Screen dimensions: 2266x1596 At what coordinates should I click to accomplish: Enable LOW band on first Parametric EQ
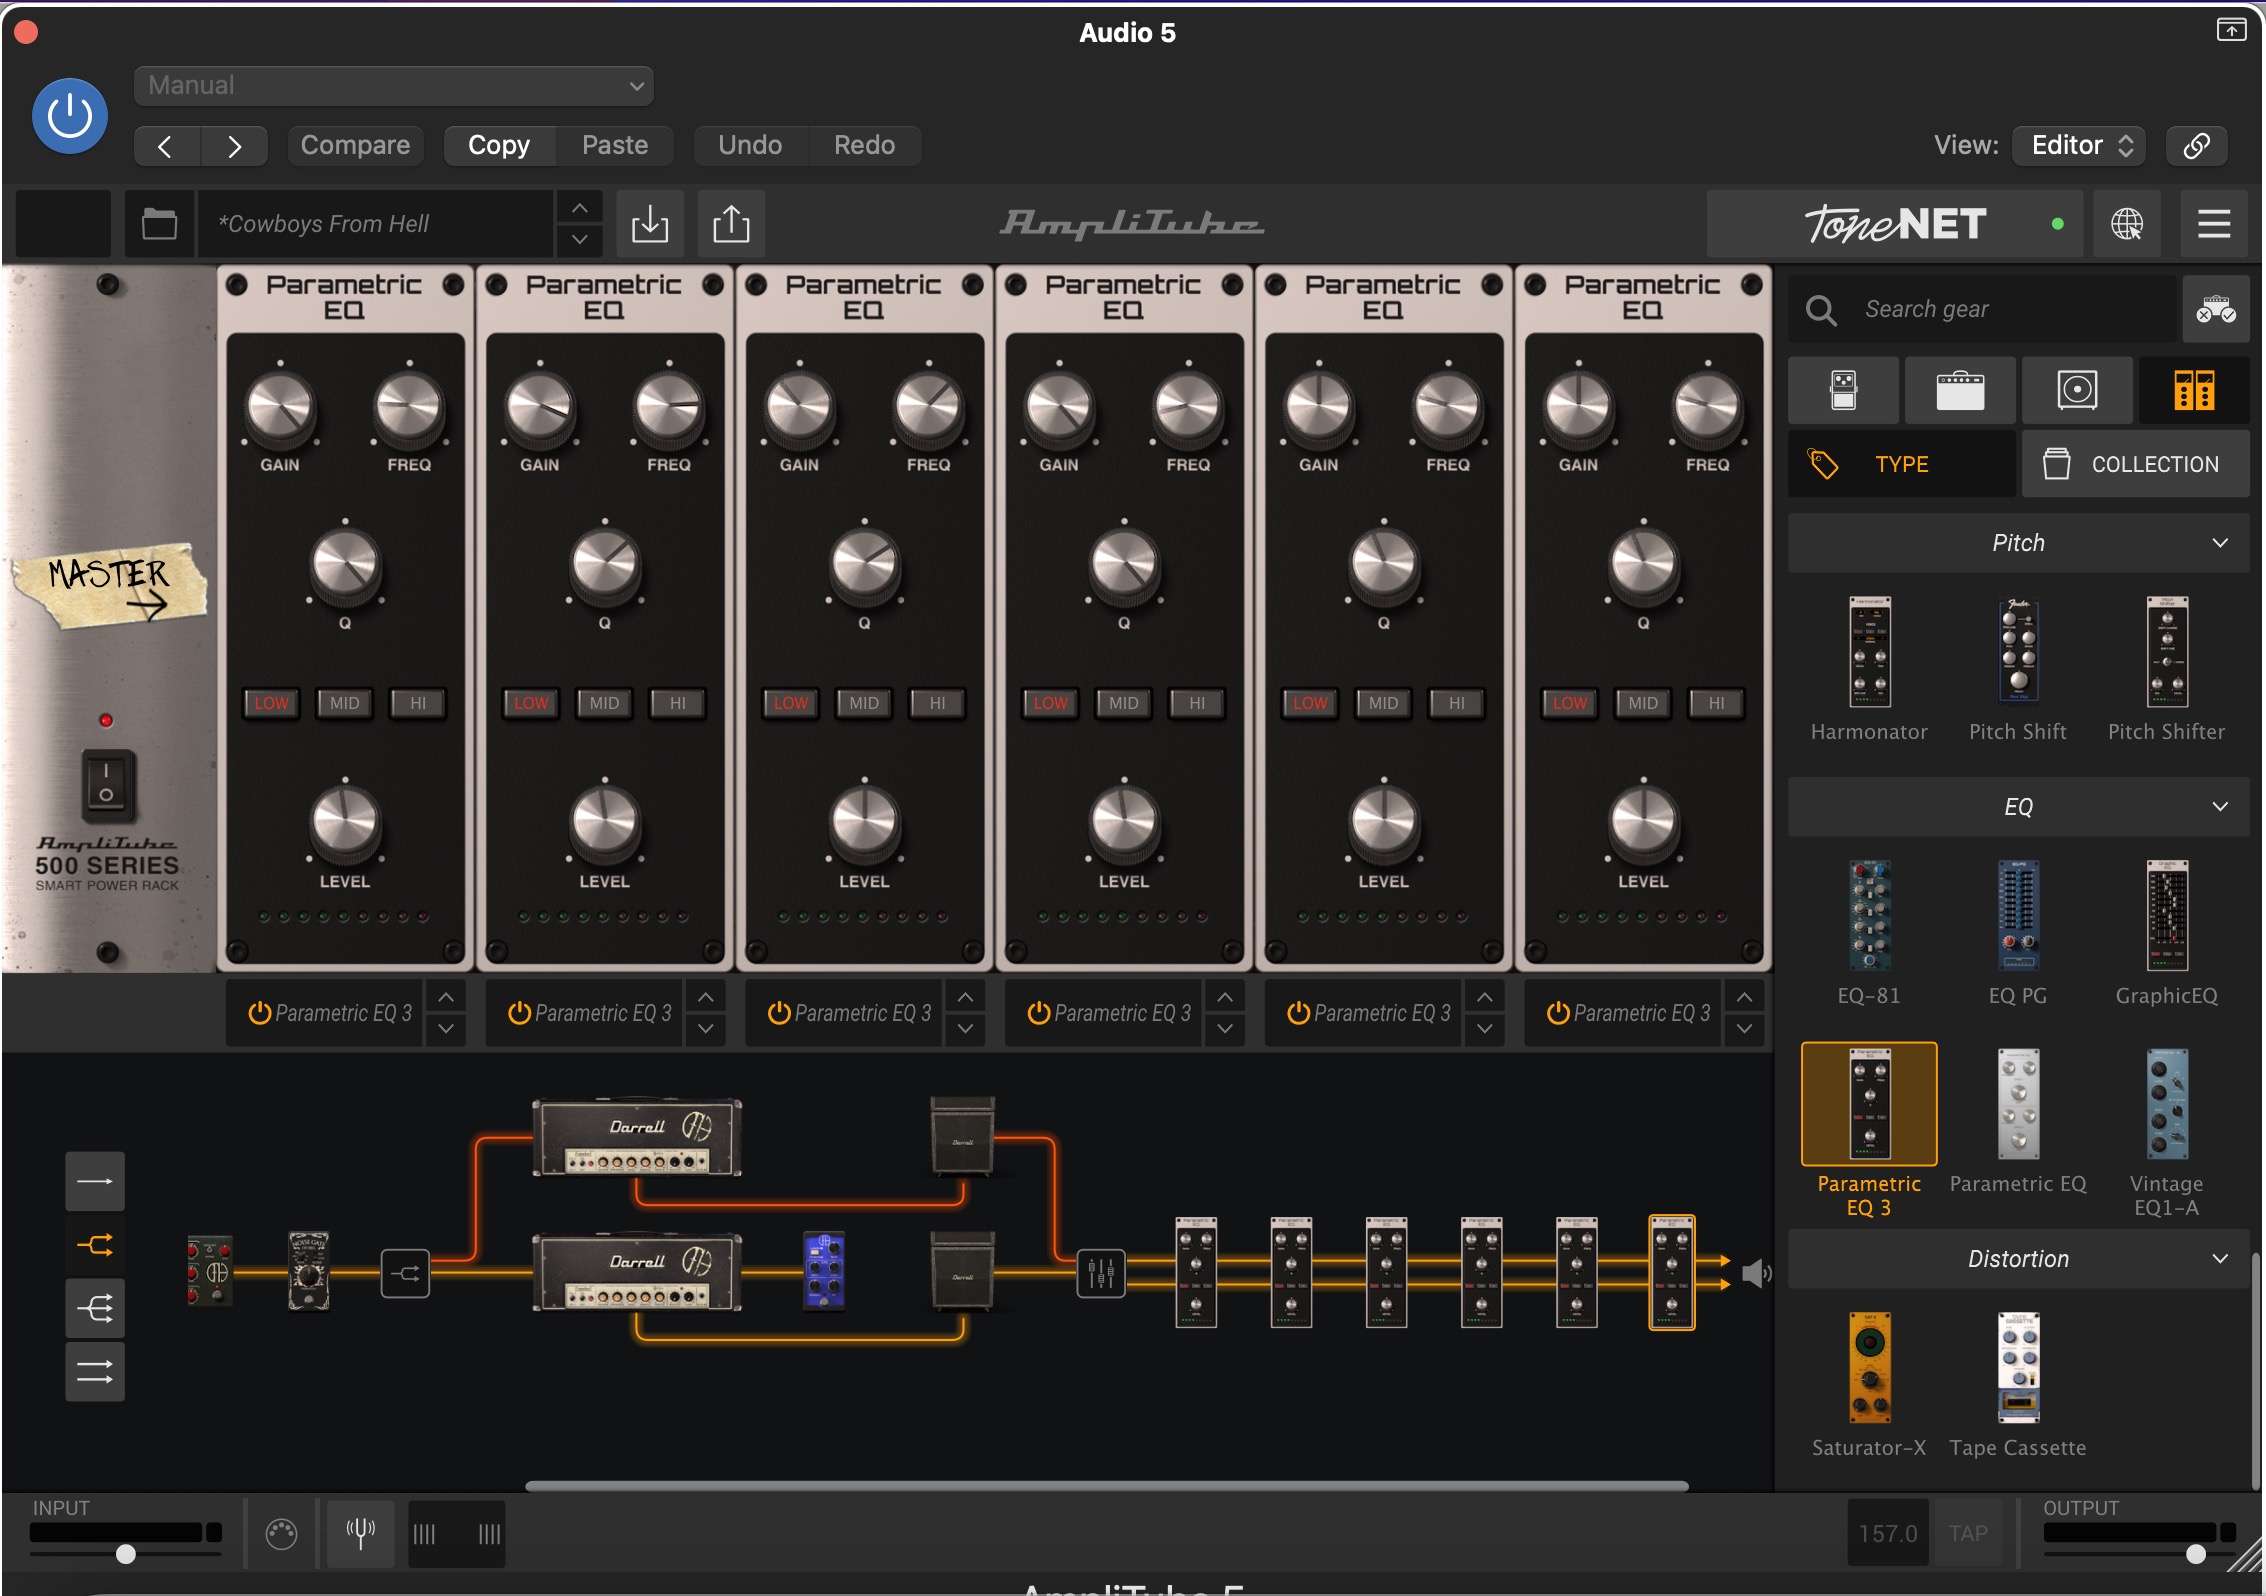coord(271,703)
